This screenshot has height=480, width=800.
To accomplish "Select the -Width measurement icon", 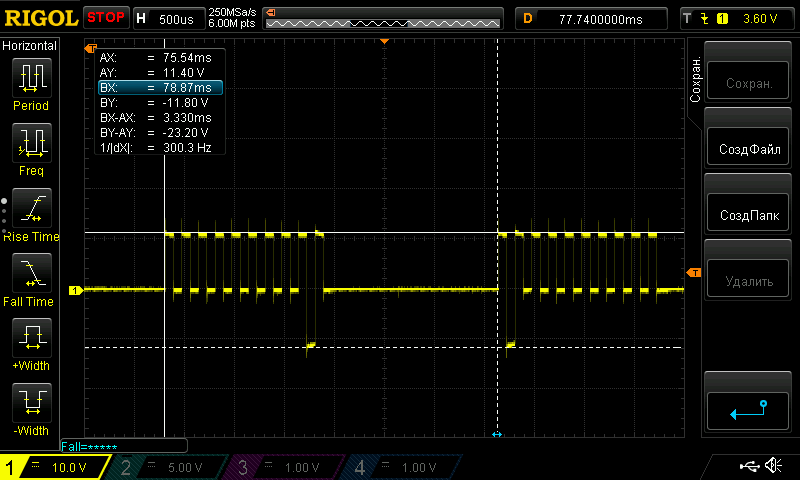I will [x=32, y=403].
